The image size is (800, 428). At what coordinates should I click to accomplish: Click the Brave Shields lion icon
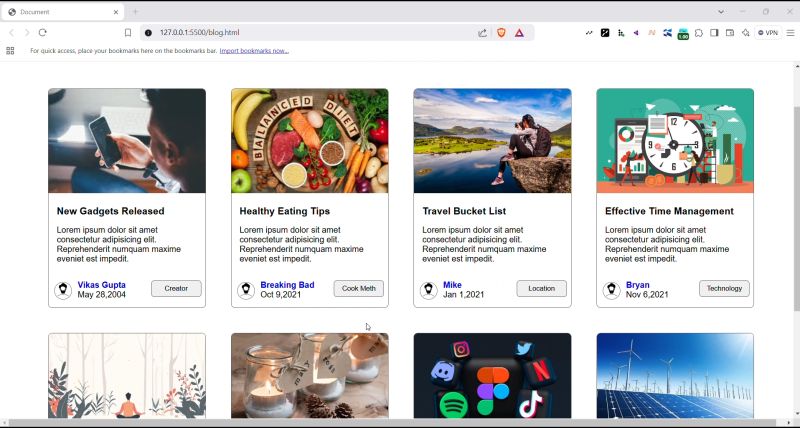click(502, 33)
